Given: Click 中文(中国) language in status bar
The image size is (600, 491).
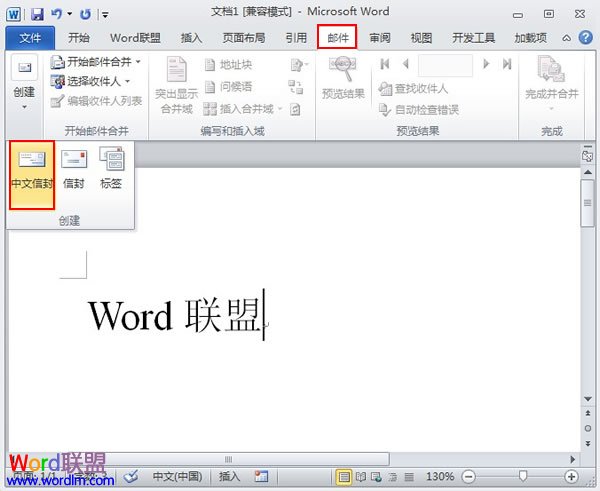Looking at the screenshot, I should pyautogui.click(x=178, y=476).
